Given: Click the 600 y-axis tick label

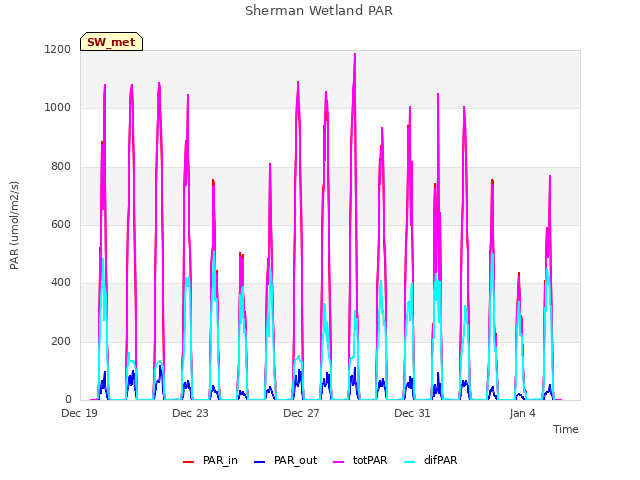Looking at the screenshot, I should [61, 224].
